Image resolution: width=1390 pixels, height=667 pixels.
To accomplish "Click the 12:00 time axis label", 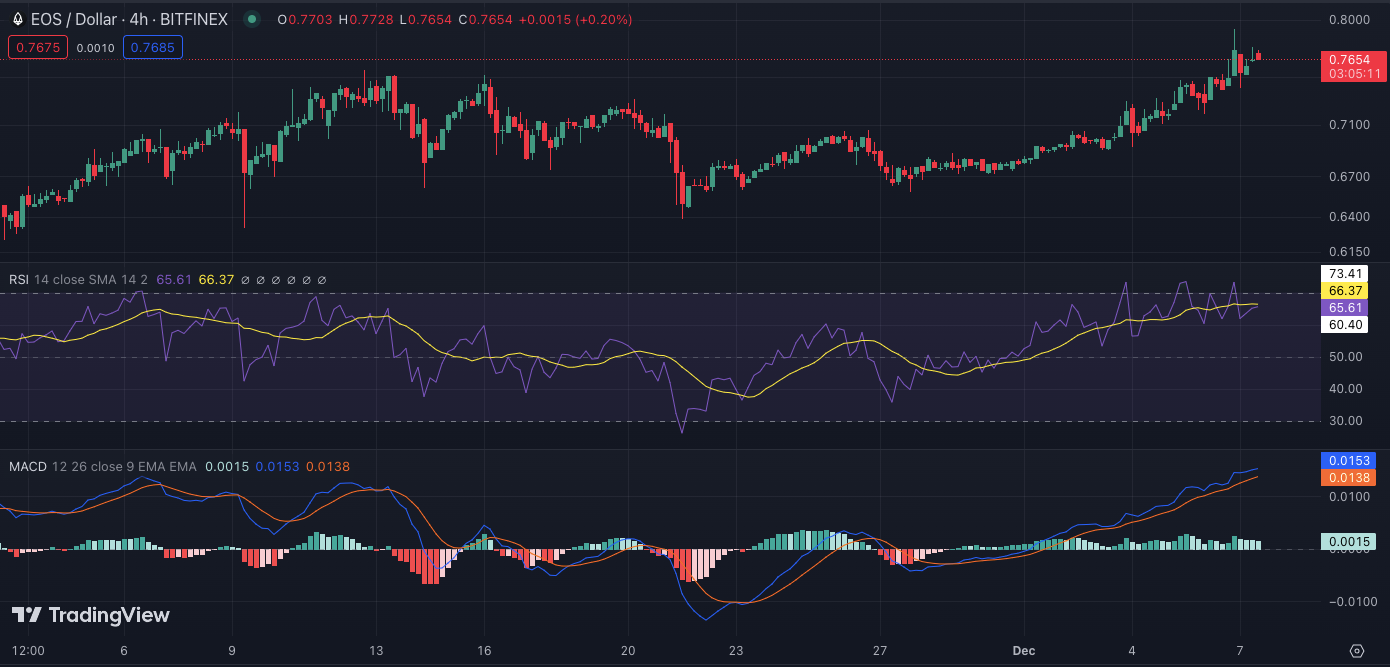I will [28, 650].
